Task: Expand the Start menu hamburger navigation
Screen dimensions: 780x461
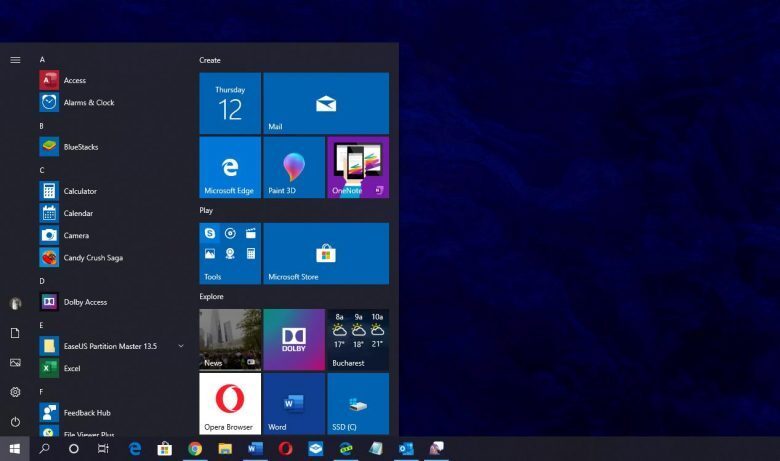Action: (x=15, y=60)
